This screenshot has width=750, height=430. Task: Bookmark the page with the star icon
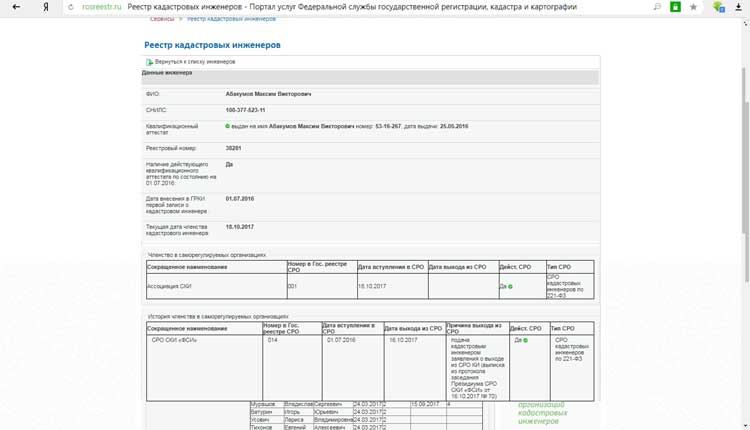(693, 7)
